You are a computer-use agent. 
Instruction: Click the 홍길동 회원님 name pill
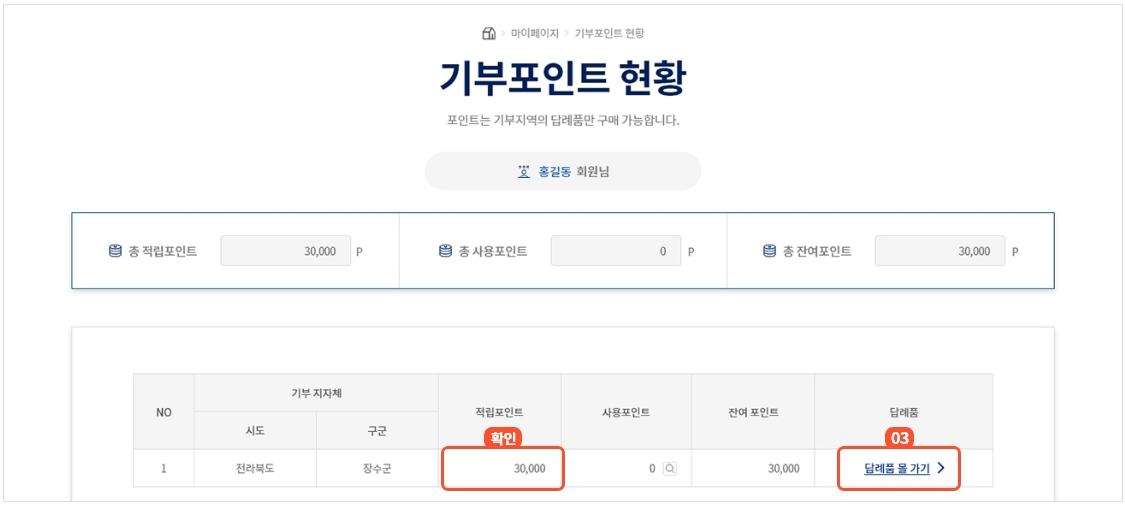[562, 171]
